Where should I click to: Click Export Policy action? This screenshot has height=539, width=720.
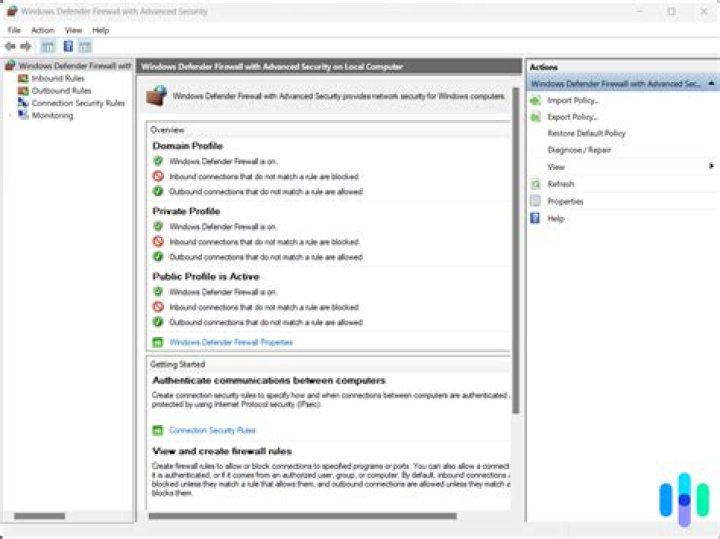click(x=573, y=117)
